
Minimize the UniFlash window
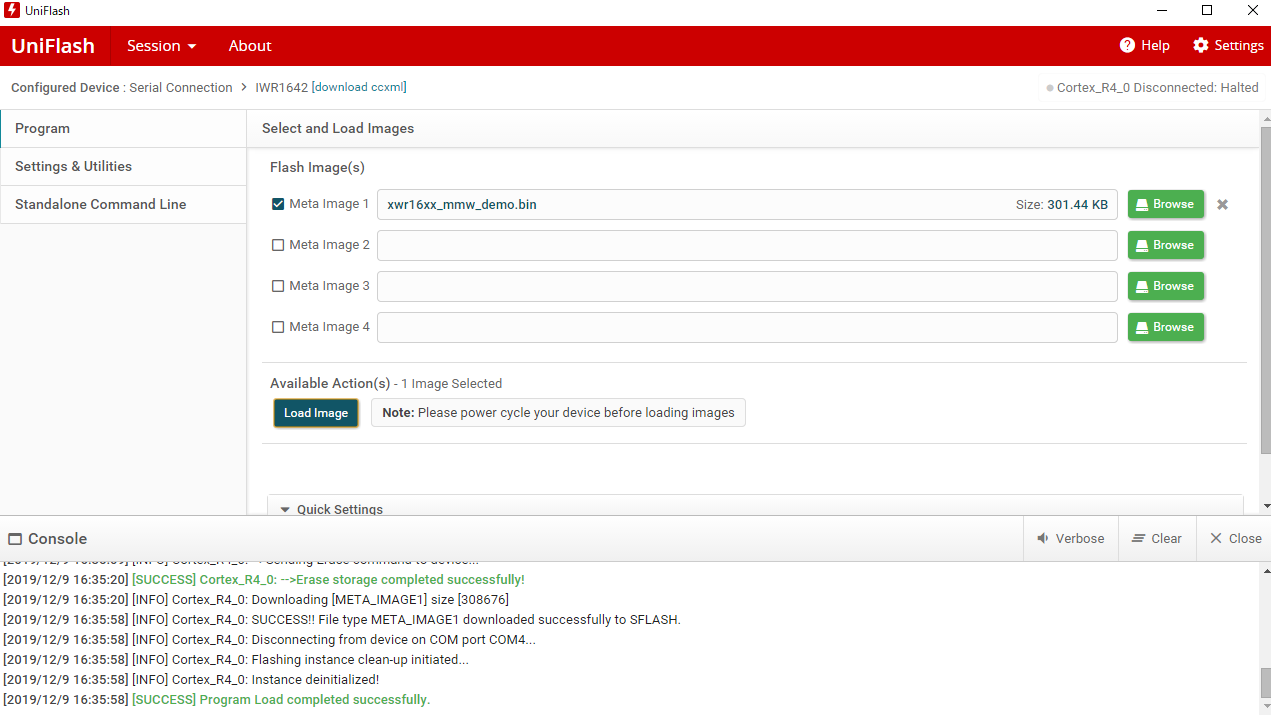(x=1162, y=11)
